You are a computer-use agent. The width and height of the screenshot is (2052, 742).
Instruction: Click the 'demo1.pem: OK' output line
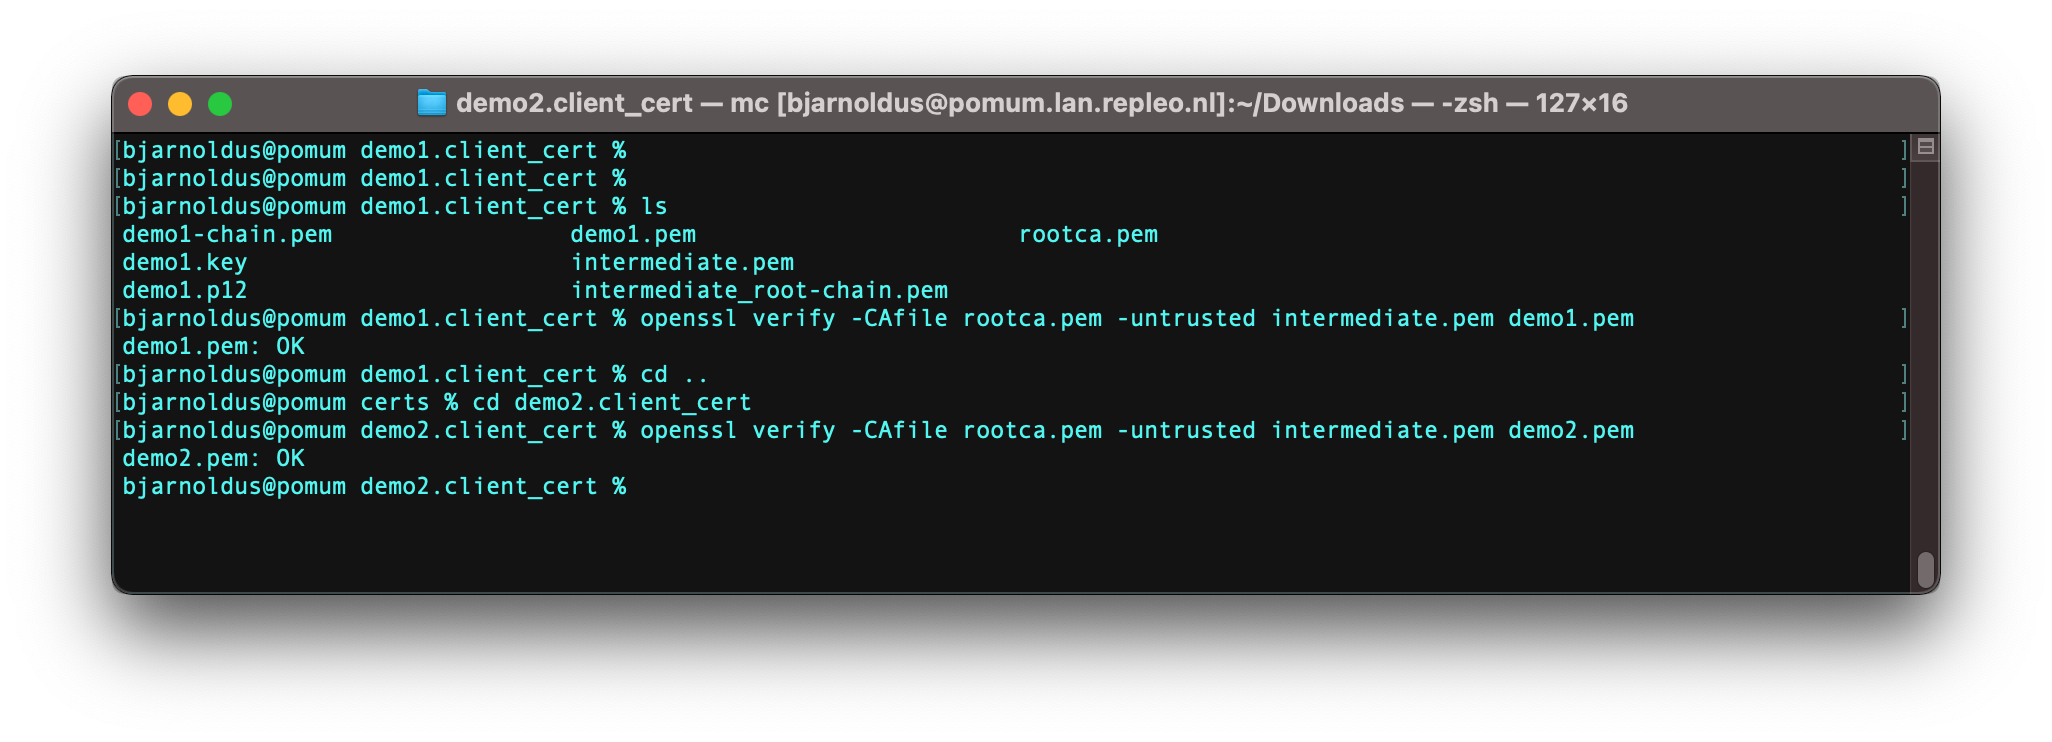(x=213, y=347)
